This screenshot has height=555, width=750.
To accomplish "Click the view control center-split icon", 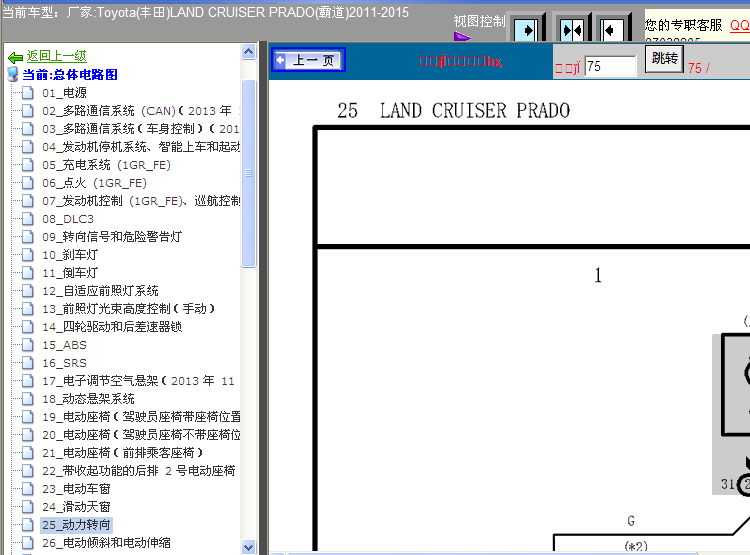I will pyautogui.click(x=572, y=31).
